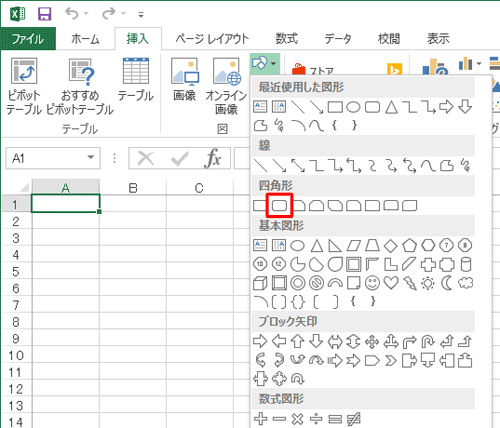Select the hexagon shape in 基本図形
The image size is (500, 428).
[428, 245]
